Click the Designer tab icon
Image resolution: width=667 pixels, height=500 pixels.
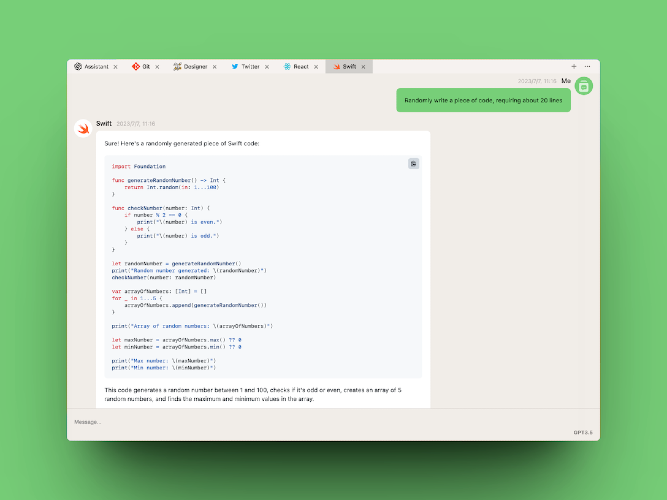[x=177, y=67]
